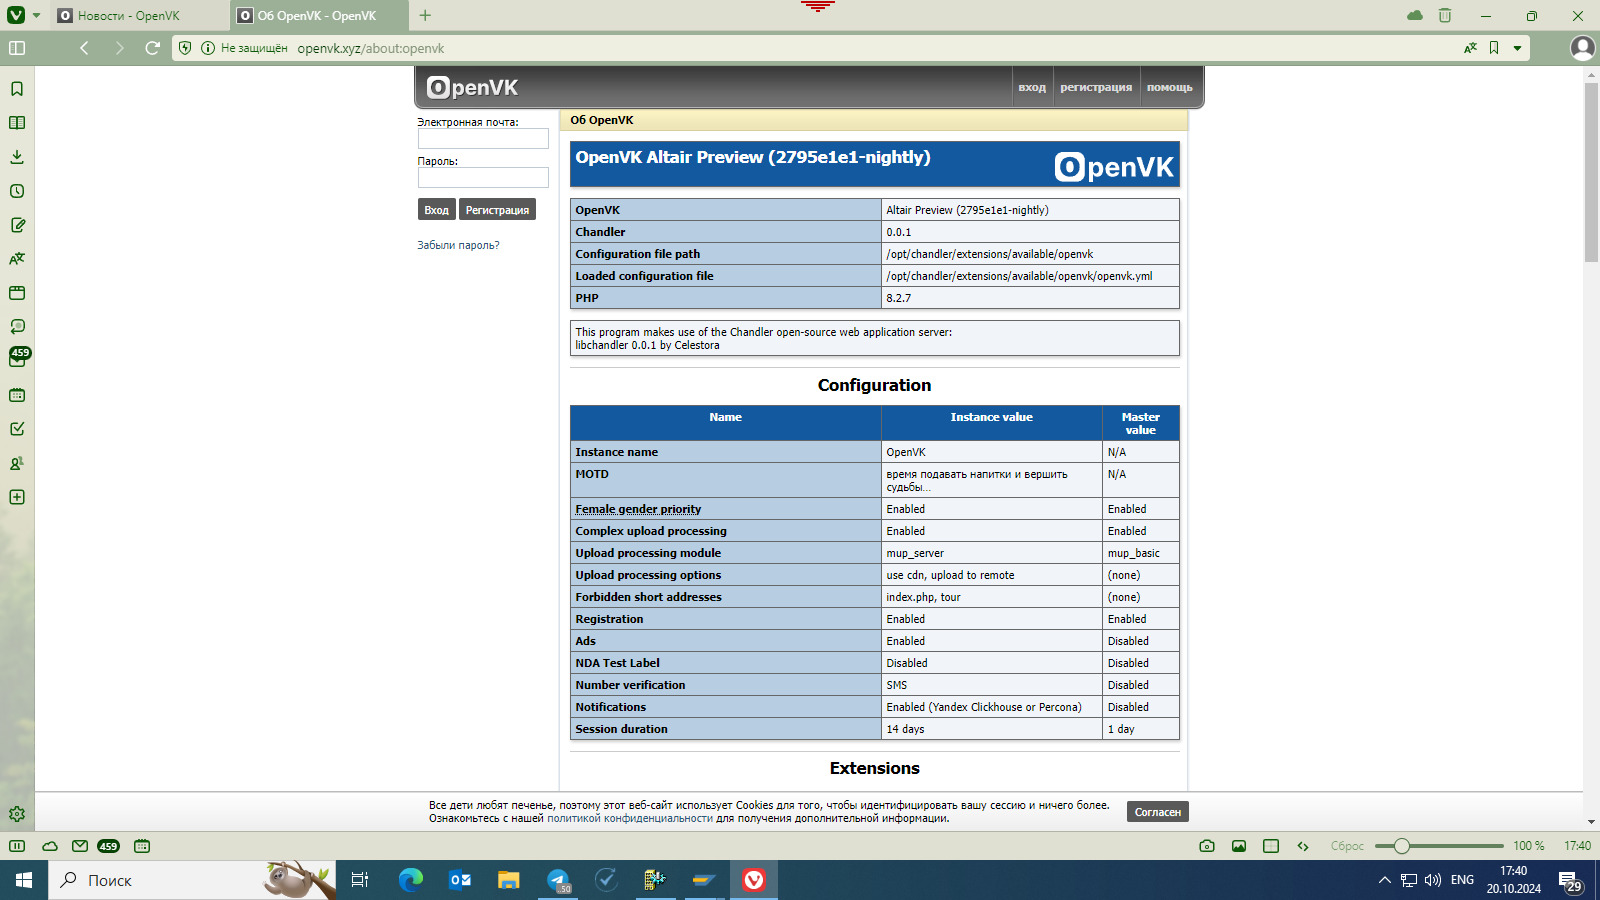Reload the current page

click(153, 48)
